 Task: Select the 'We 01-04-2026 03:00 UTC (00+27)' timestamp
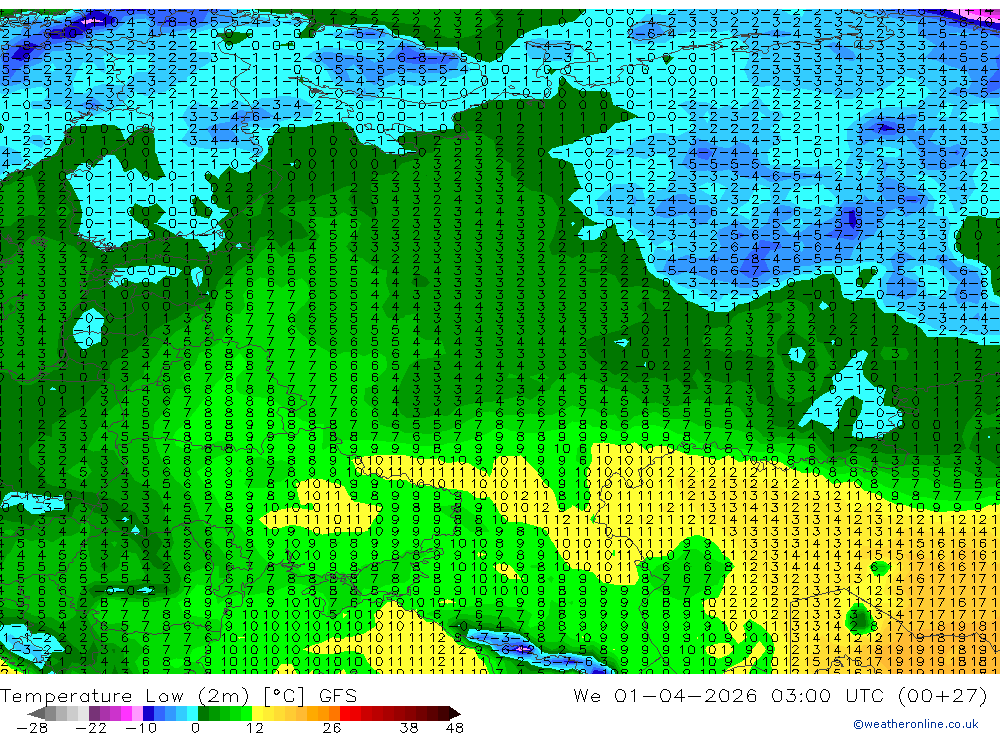click(780, 695)
